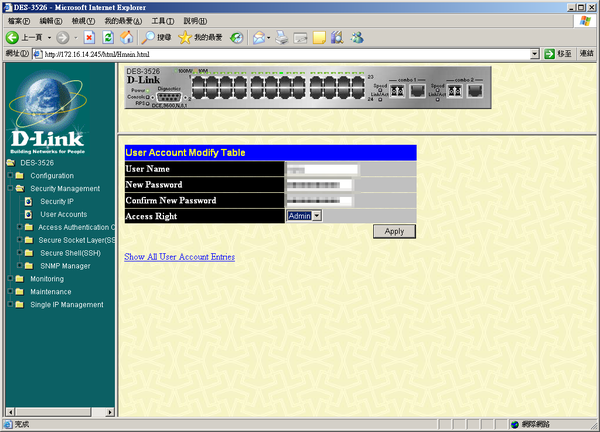Click the Print toolbar icon
Viewport: 600px width, 432px height.
pyautogui.click(x=282, y=37)
